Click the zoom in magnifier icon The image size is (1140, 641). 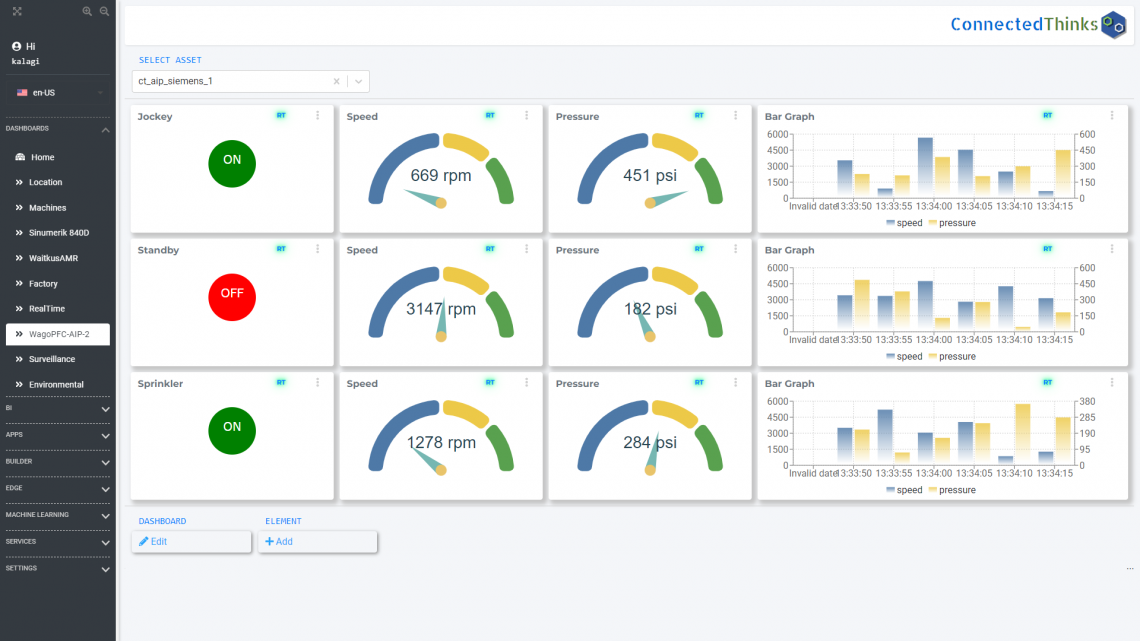pos(87,11)
